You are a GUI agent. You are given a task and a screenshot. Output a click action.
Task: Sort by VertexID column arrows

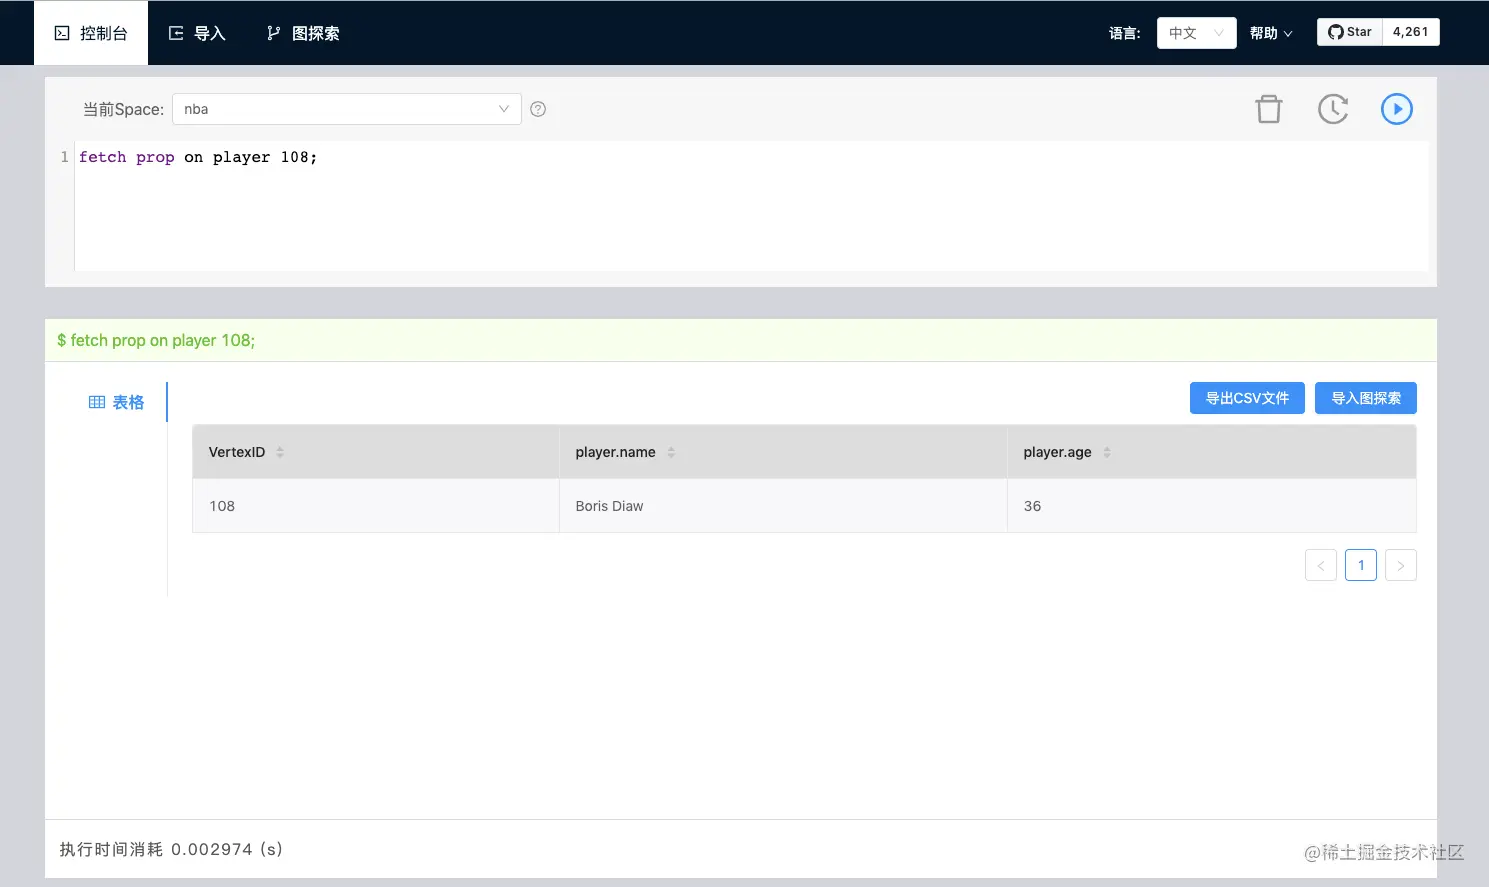pyautogui.click(x=280, y=452)
